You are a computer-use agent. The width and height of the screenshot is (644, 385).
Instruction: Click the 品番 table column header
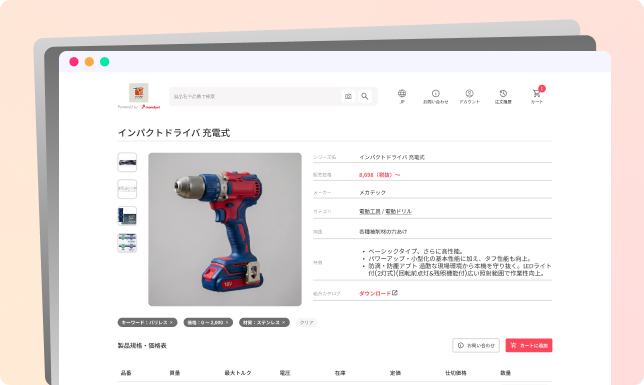126,373
